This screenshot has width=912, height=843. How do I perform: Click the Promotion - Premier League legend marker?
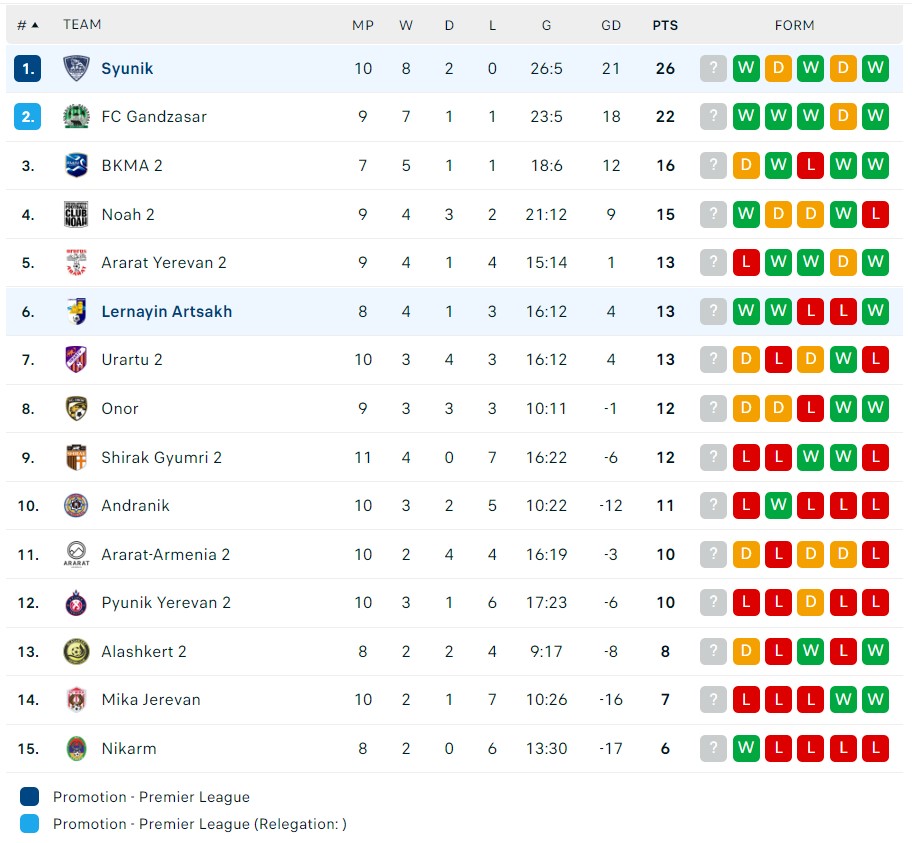pos(29,799)
